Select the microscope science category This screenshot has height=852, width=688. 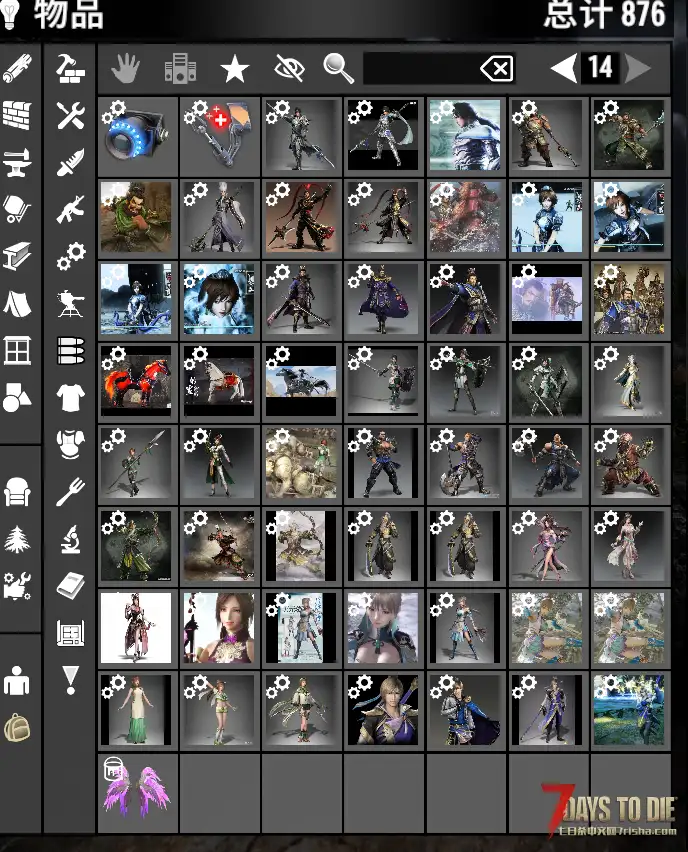tap(71, 539)
